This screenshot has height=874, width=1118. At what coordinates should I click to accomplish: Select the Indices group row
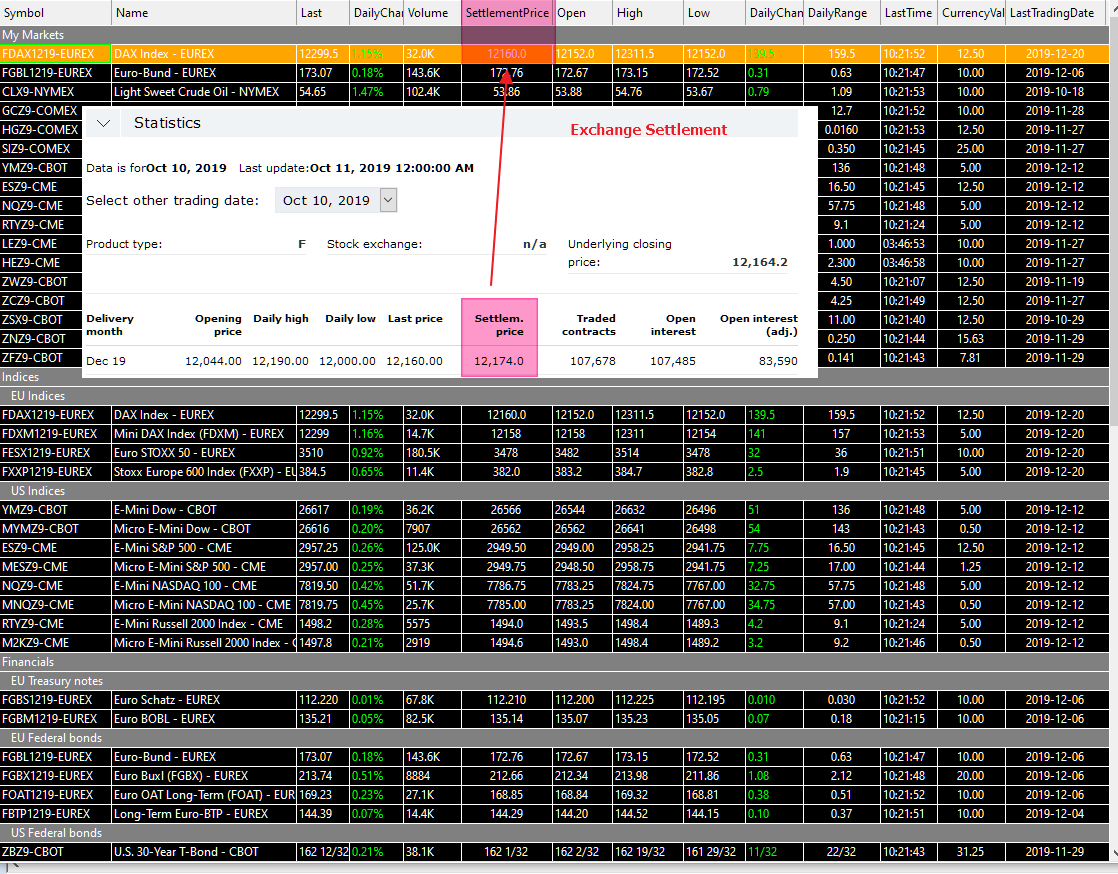[x=554, y=377]
